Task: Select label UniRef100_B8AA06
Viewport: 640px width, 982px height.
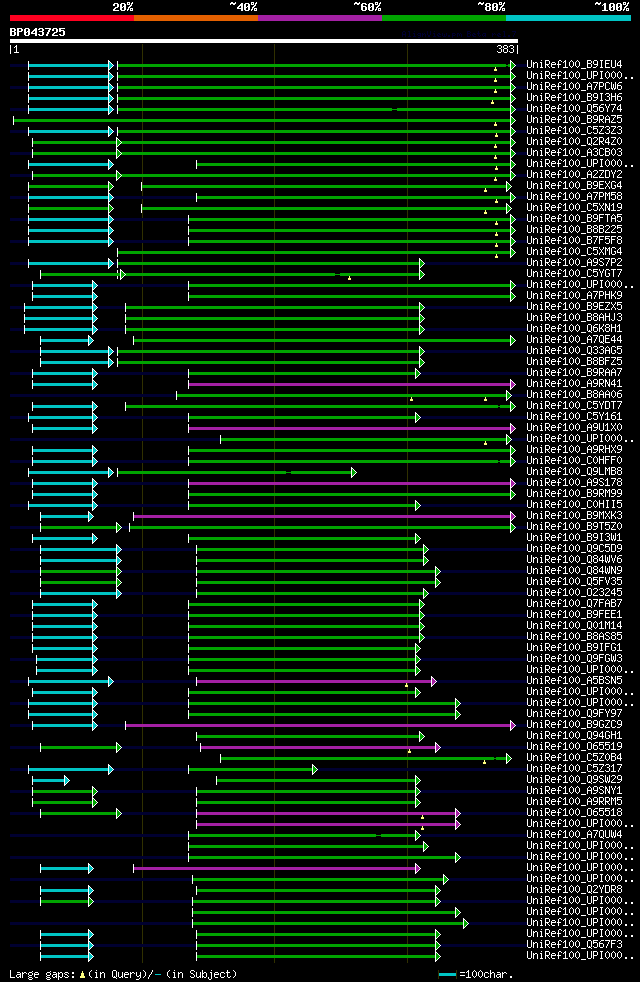Action: pyautogui.click(x=574, y=395)
